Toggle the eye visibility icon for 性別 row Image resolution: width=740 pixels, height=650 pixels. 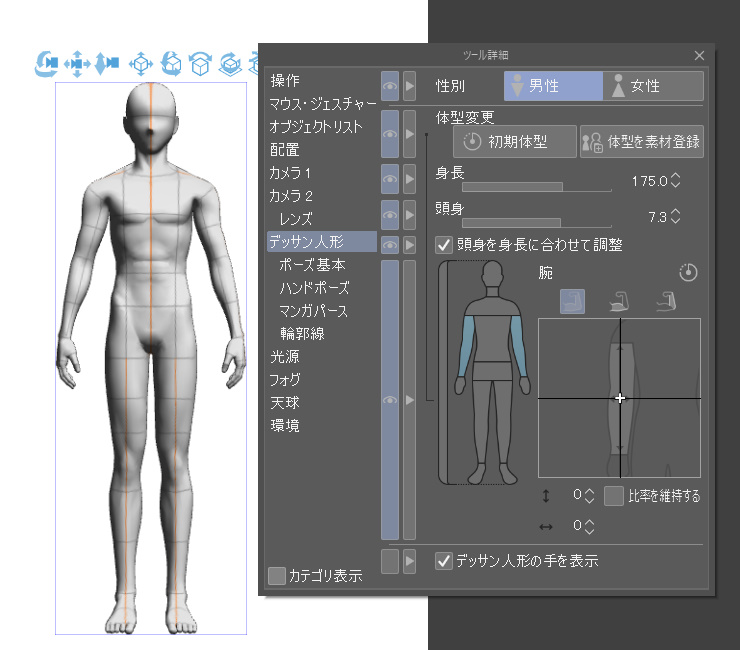(390, 86)
